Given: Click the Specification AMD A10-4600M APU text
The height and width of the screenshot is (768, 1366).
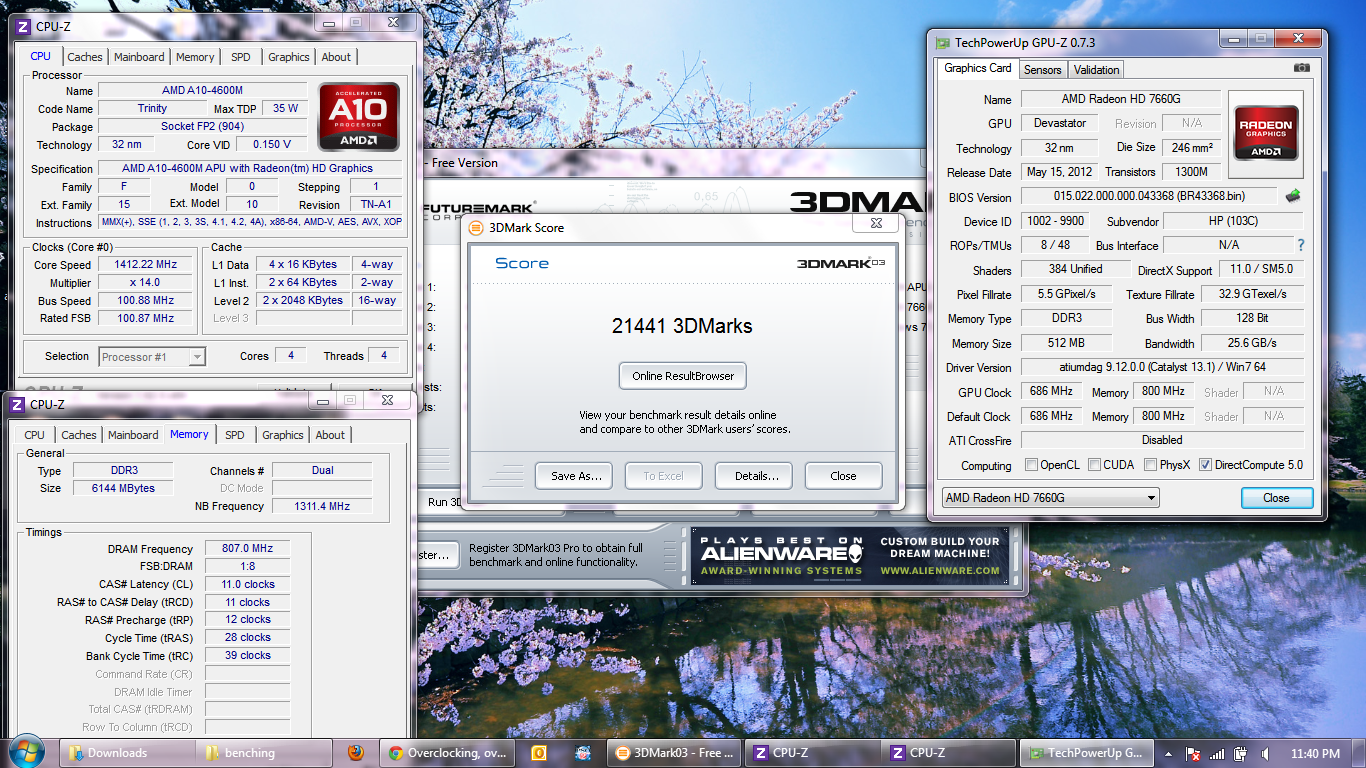Looking at the screenshot, I should (248, 169).
